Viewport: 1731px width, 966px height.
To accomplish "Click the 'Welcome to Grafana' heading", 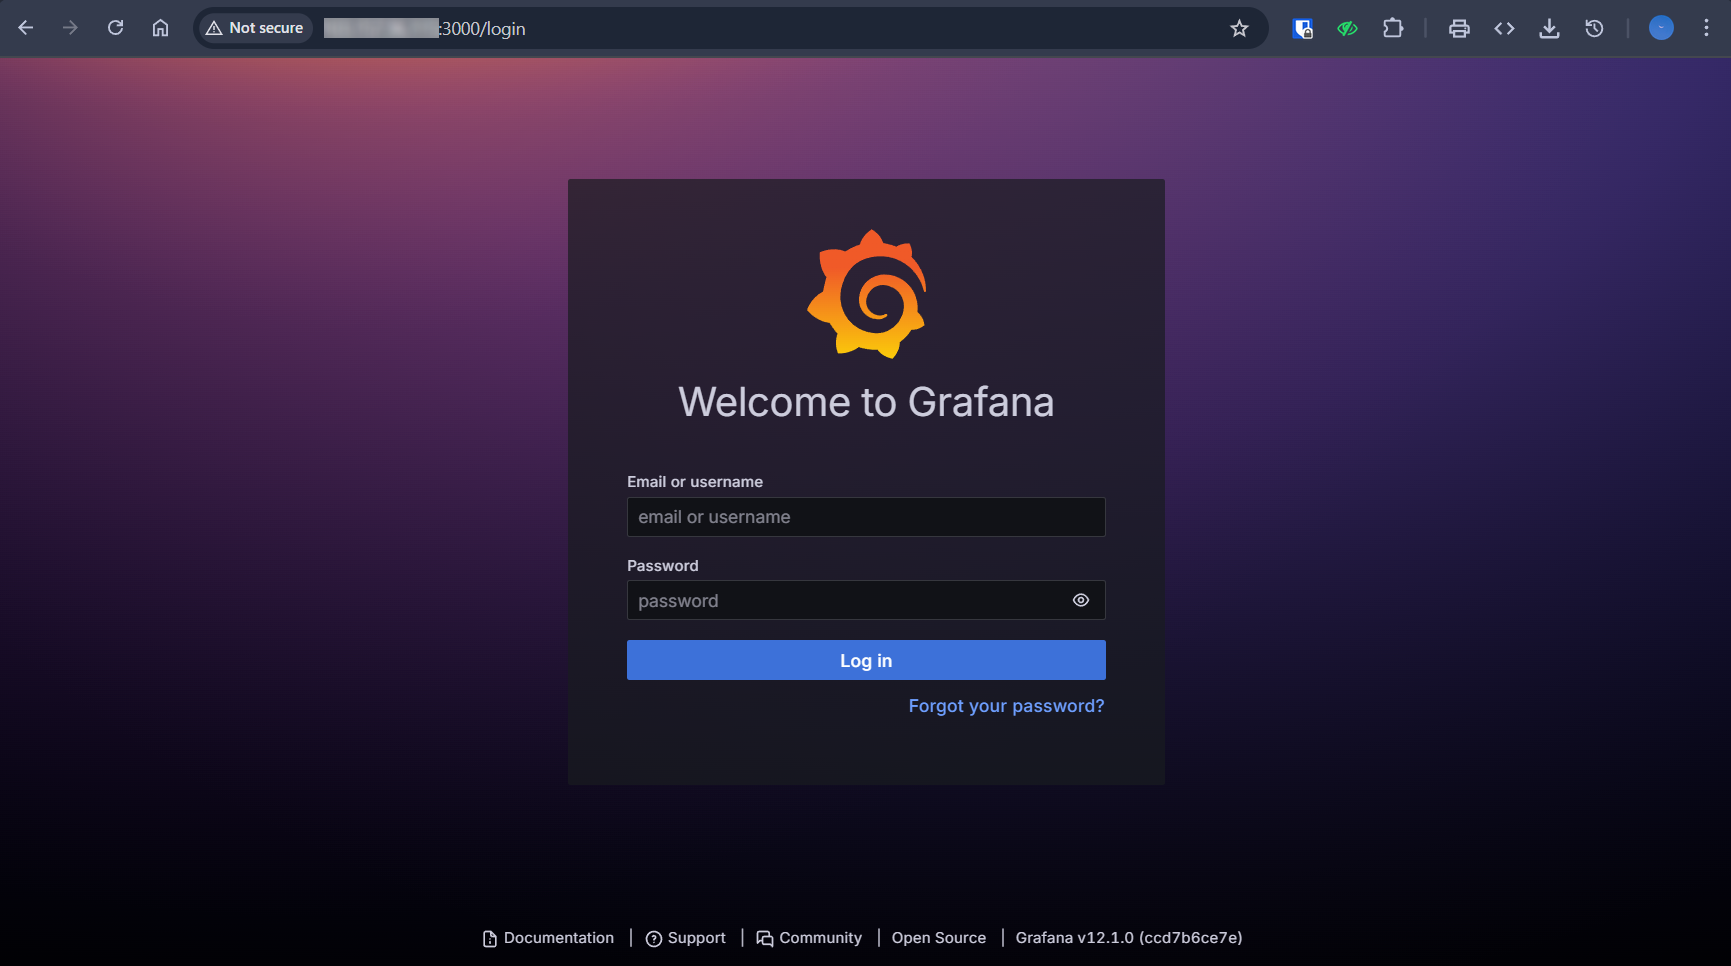I will click(866, 402).
